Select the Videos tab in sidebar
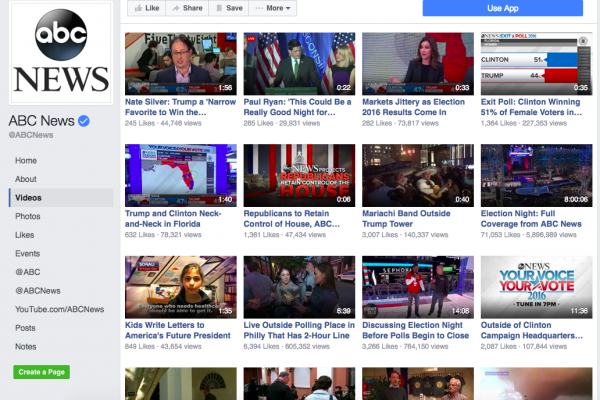The height and width of the screenshot is (400, 600). point(61,198)
